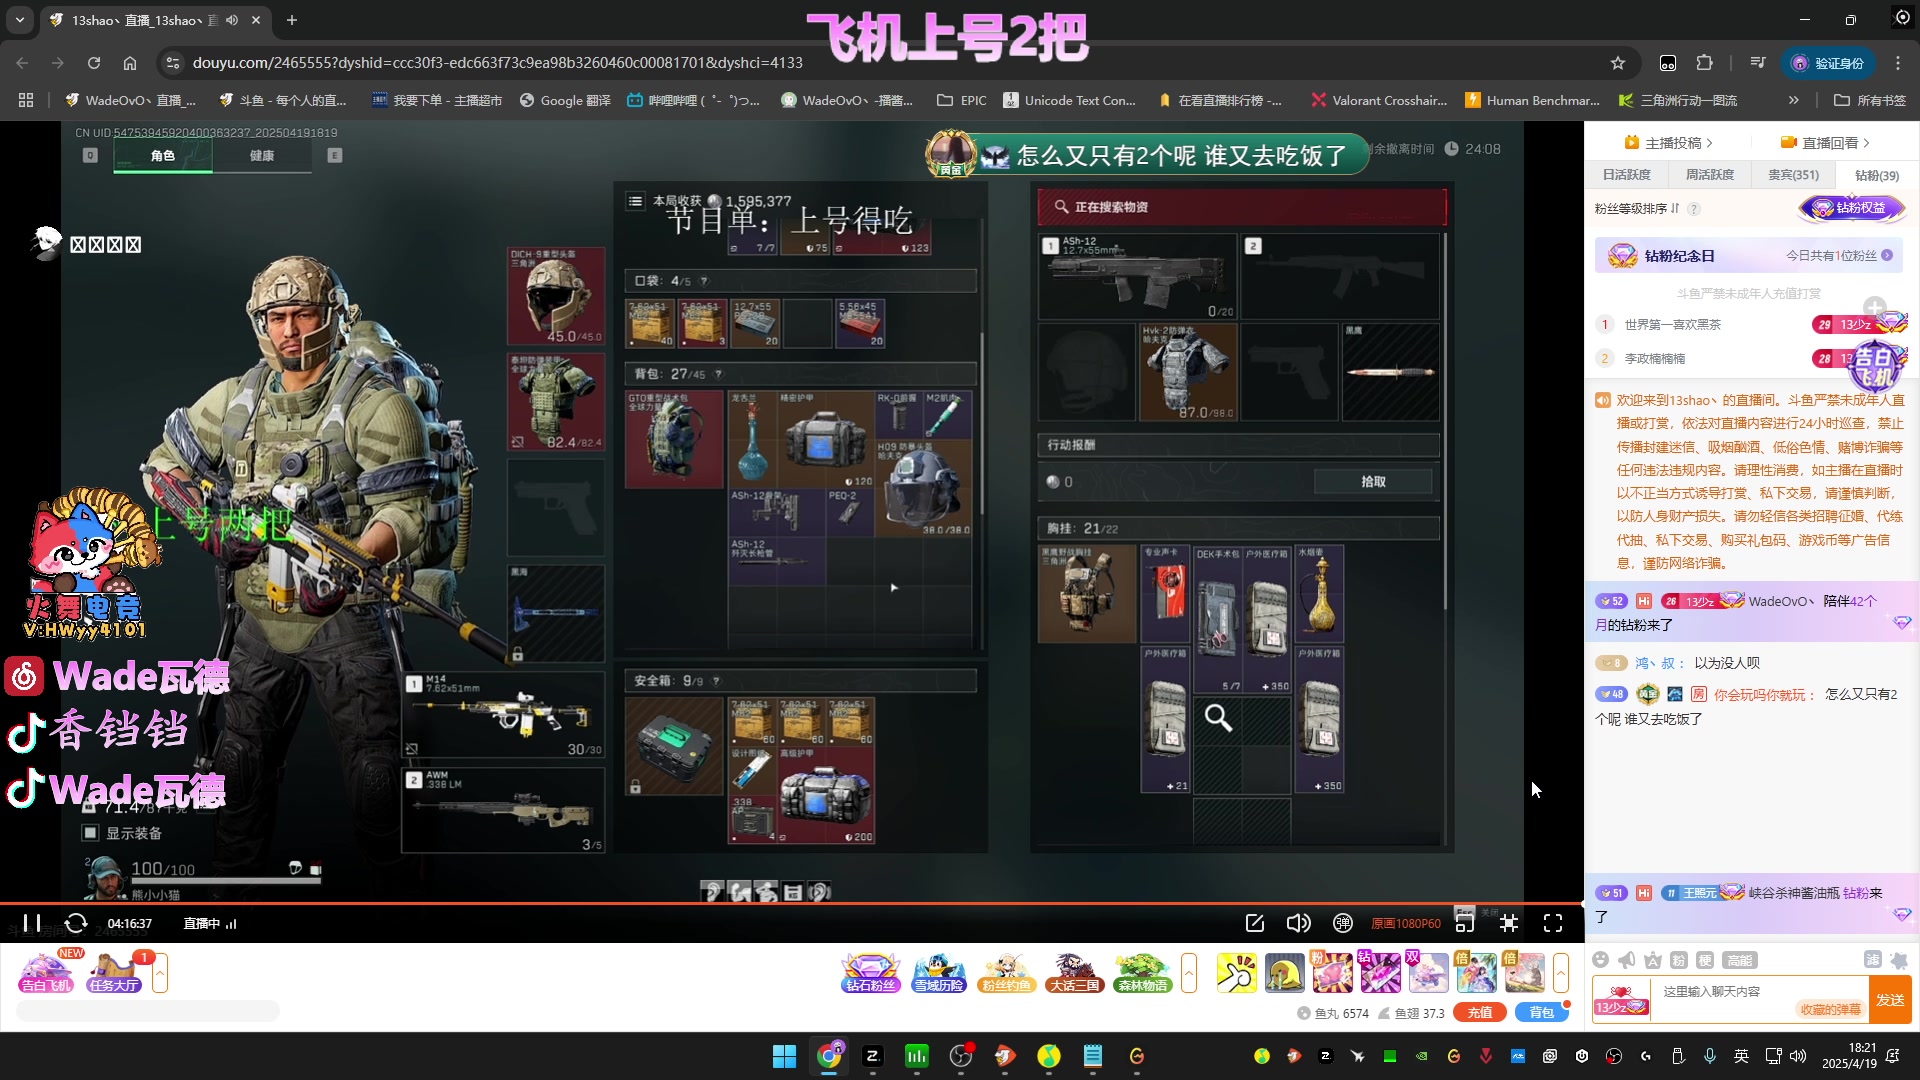The height and width of the screenshot is (1080, 1920).
Task: Expand the gift bar with its right arrow
Action: pos(1561,972)
